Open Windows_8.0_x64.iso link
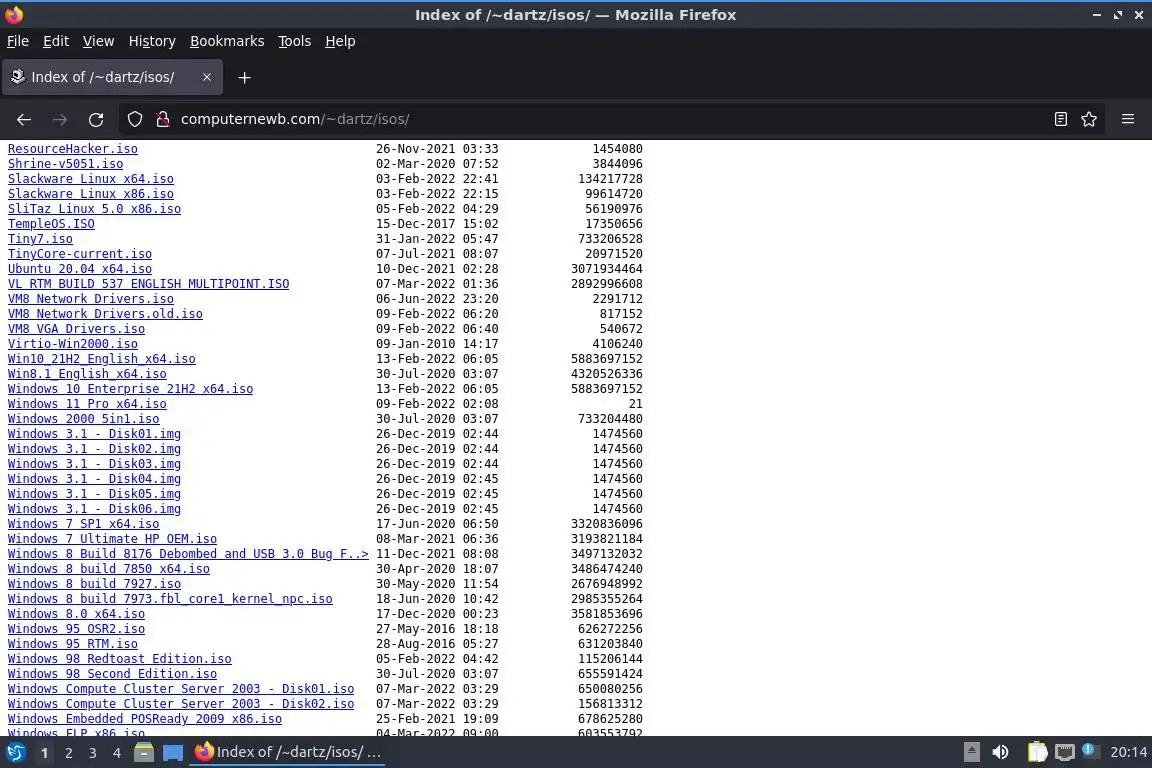This screenshot has height=768, width=1152. (76, 614)
